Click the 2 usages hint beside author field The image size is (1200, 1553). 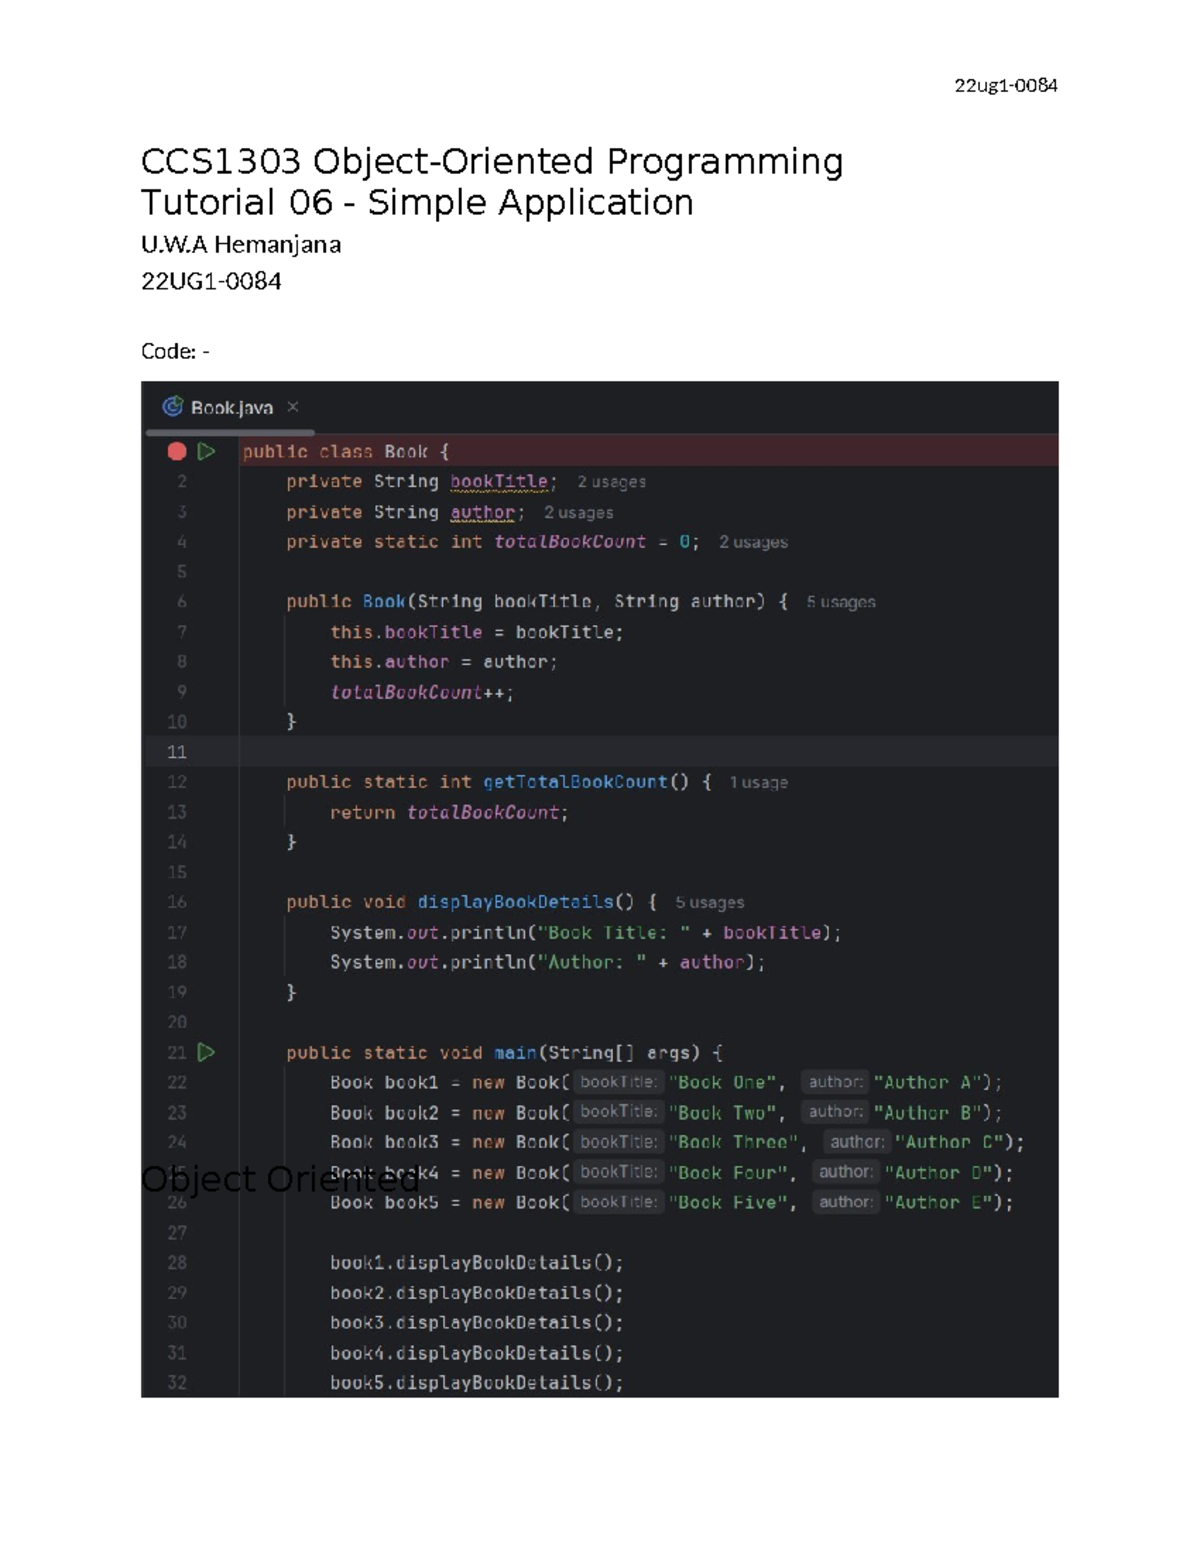tap(578, 512)
